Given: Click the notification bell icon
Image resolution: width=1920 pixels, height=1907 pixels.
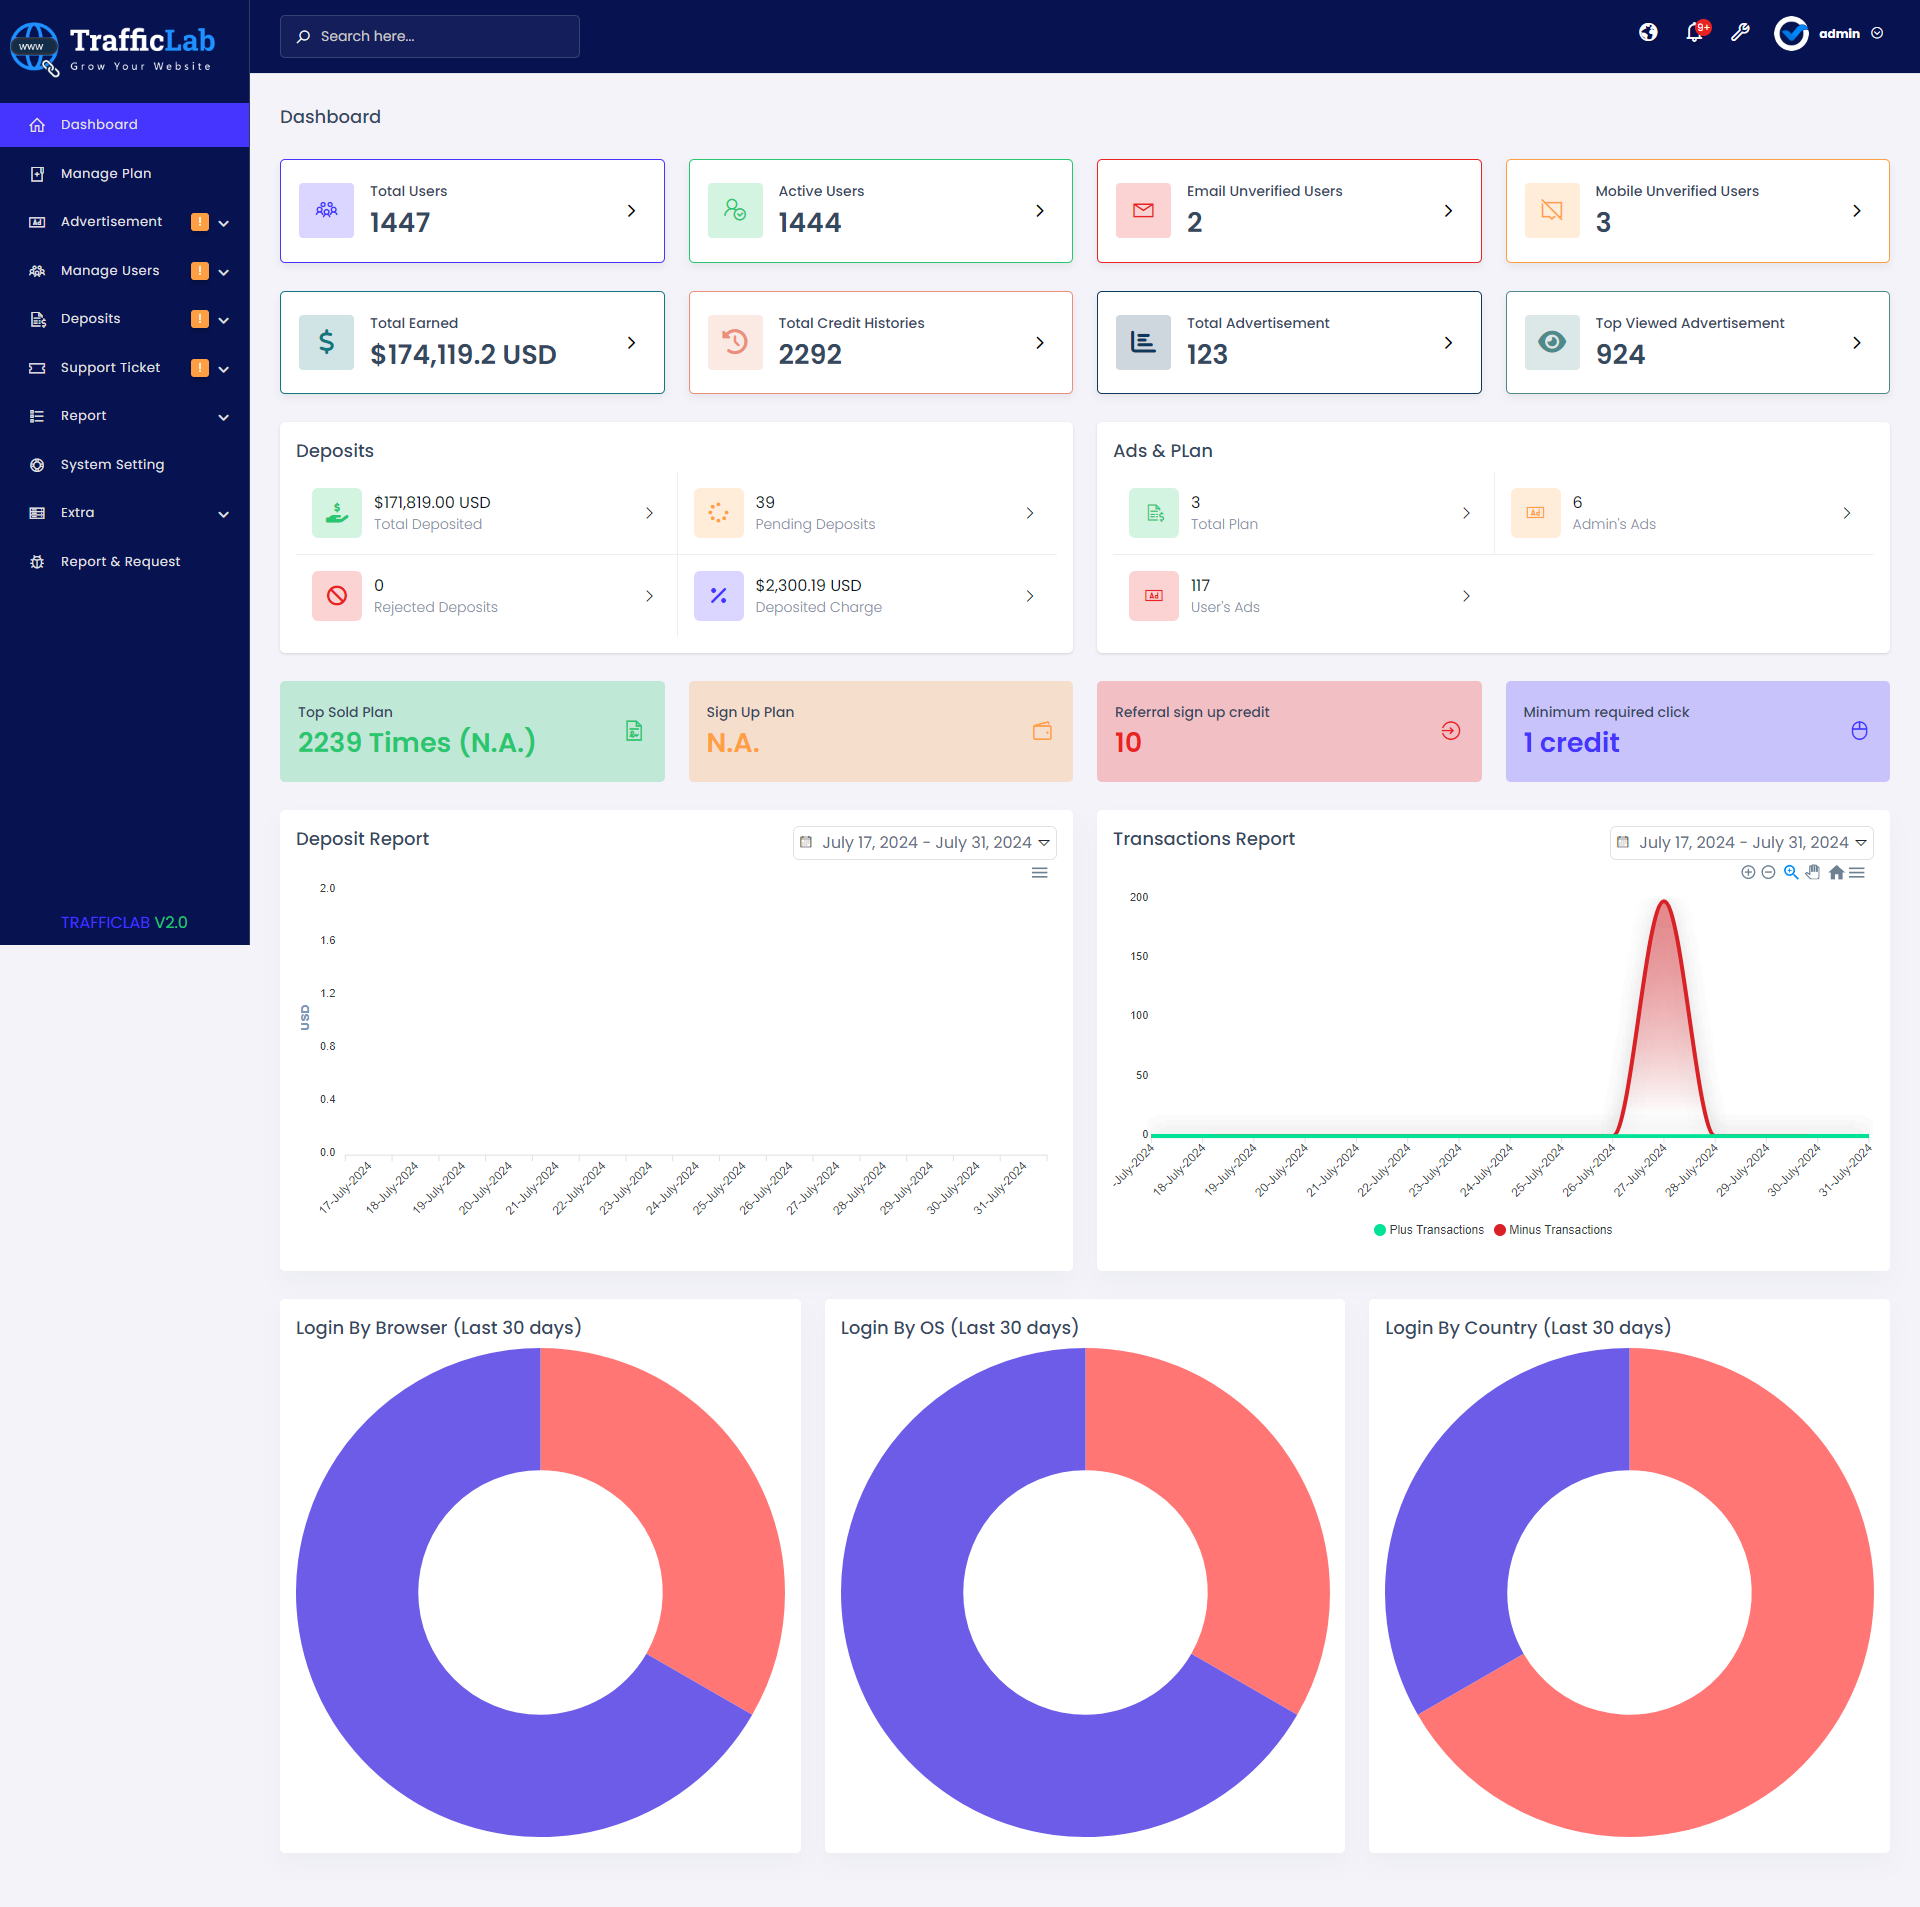Looking at the screenshot, I should click(x=1694, y=33).
